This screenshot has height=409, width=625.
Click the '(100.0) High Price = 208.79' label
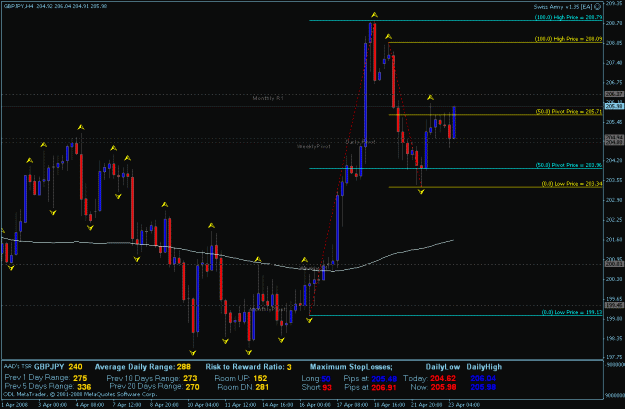[568, 17]
